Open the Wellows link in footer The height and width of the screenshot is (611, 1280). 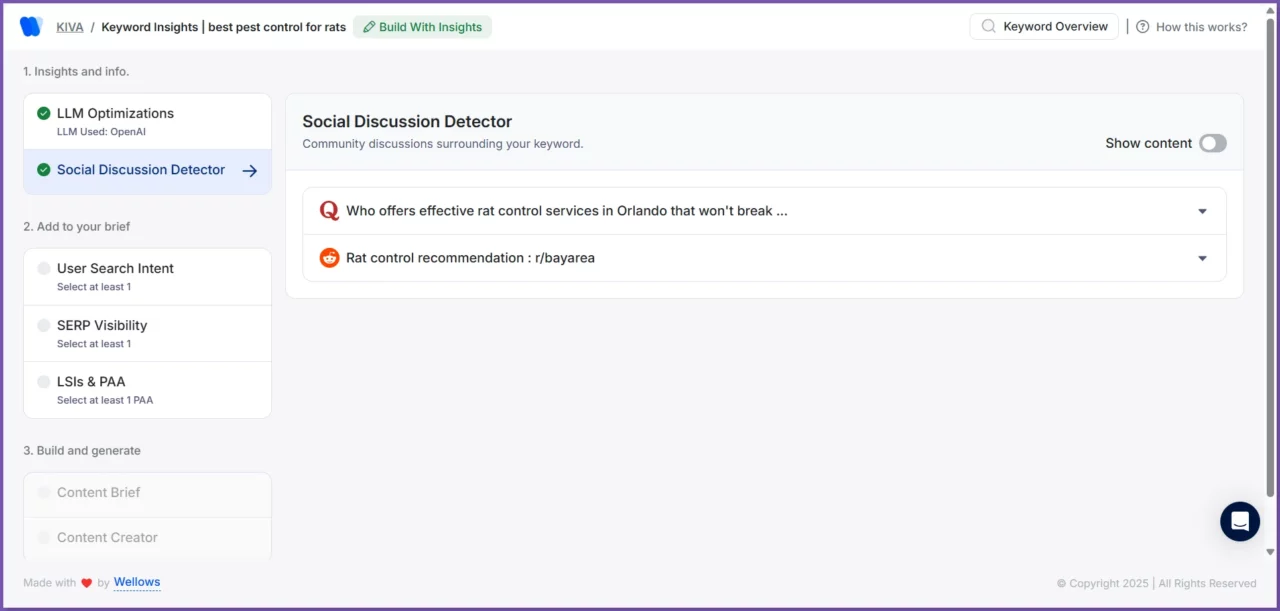pyautogui.click(x=137, y=582)
